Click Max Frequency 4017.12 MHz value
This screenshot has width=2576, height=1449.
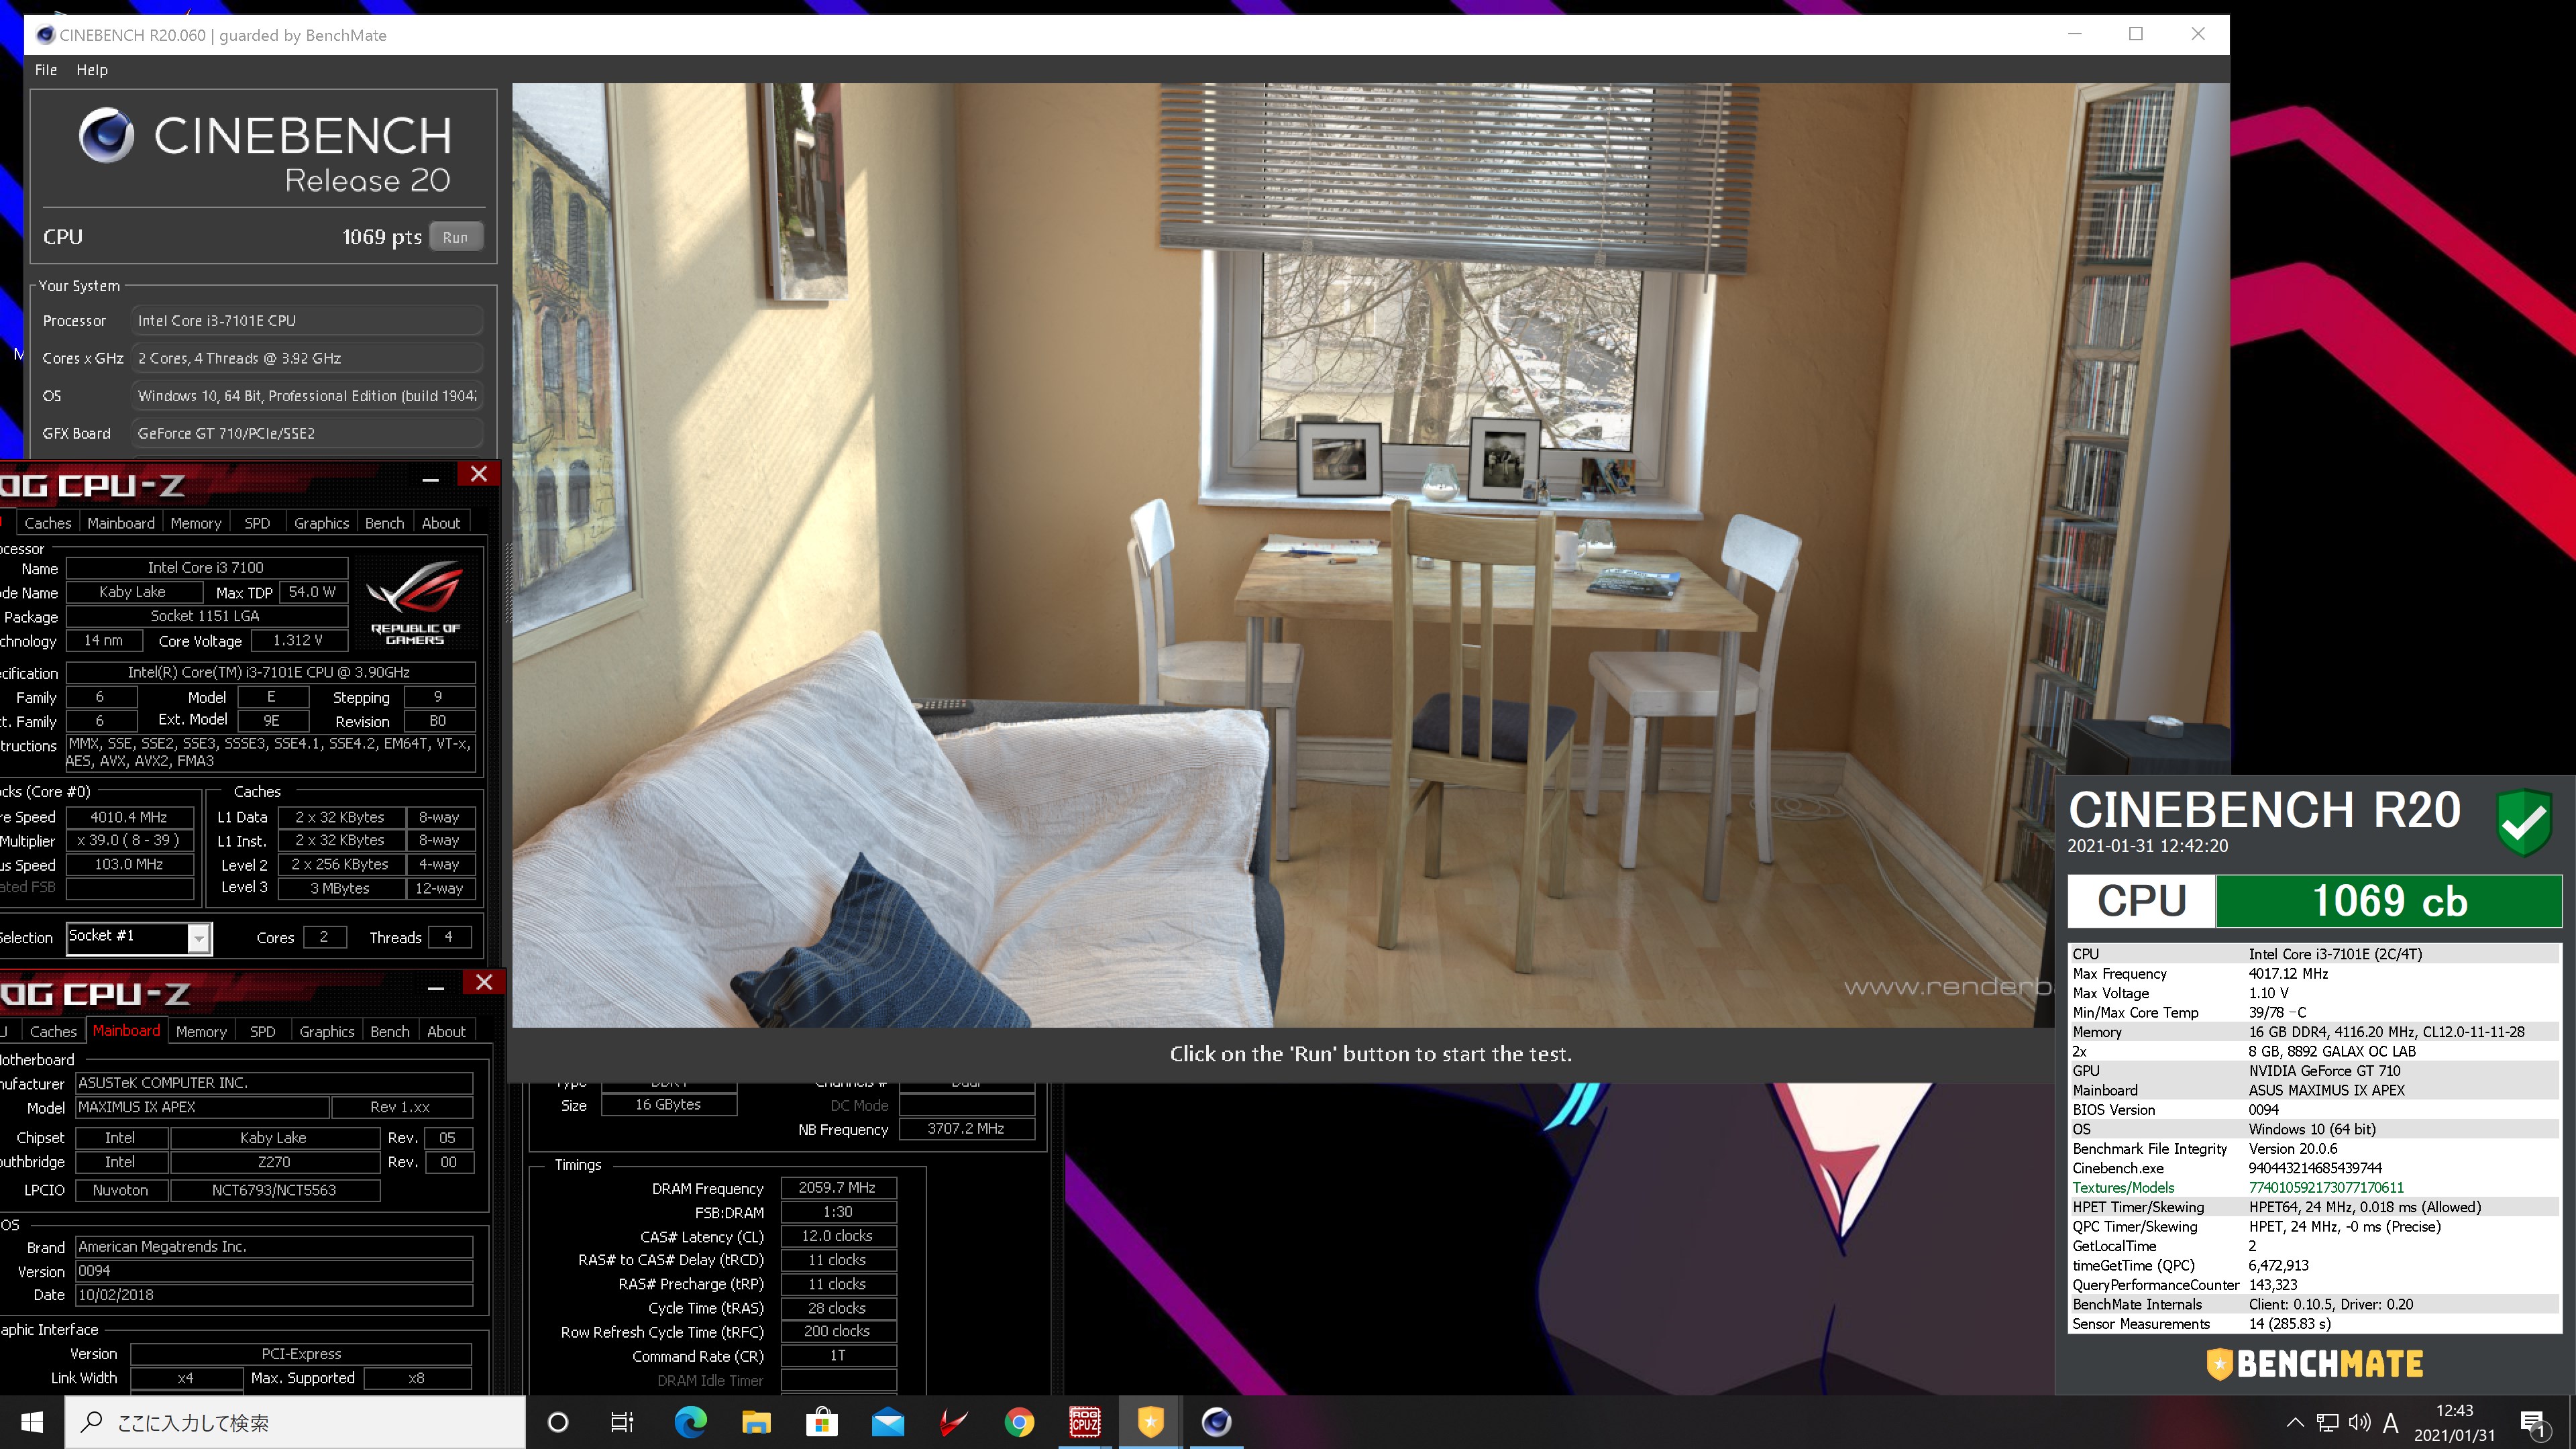click(2288, 974)
